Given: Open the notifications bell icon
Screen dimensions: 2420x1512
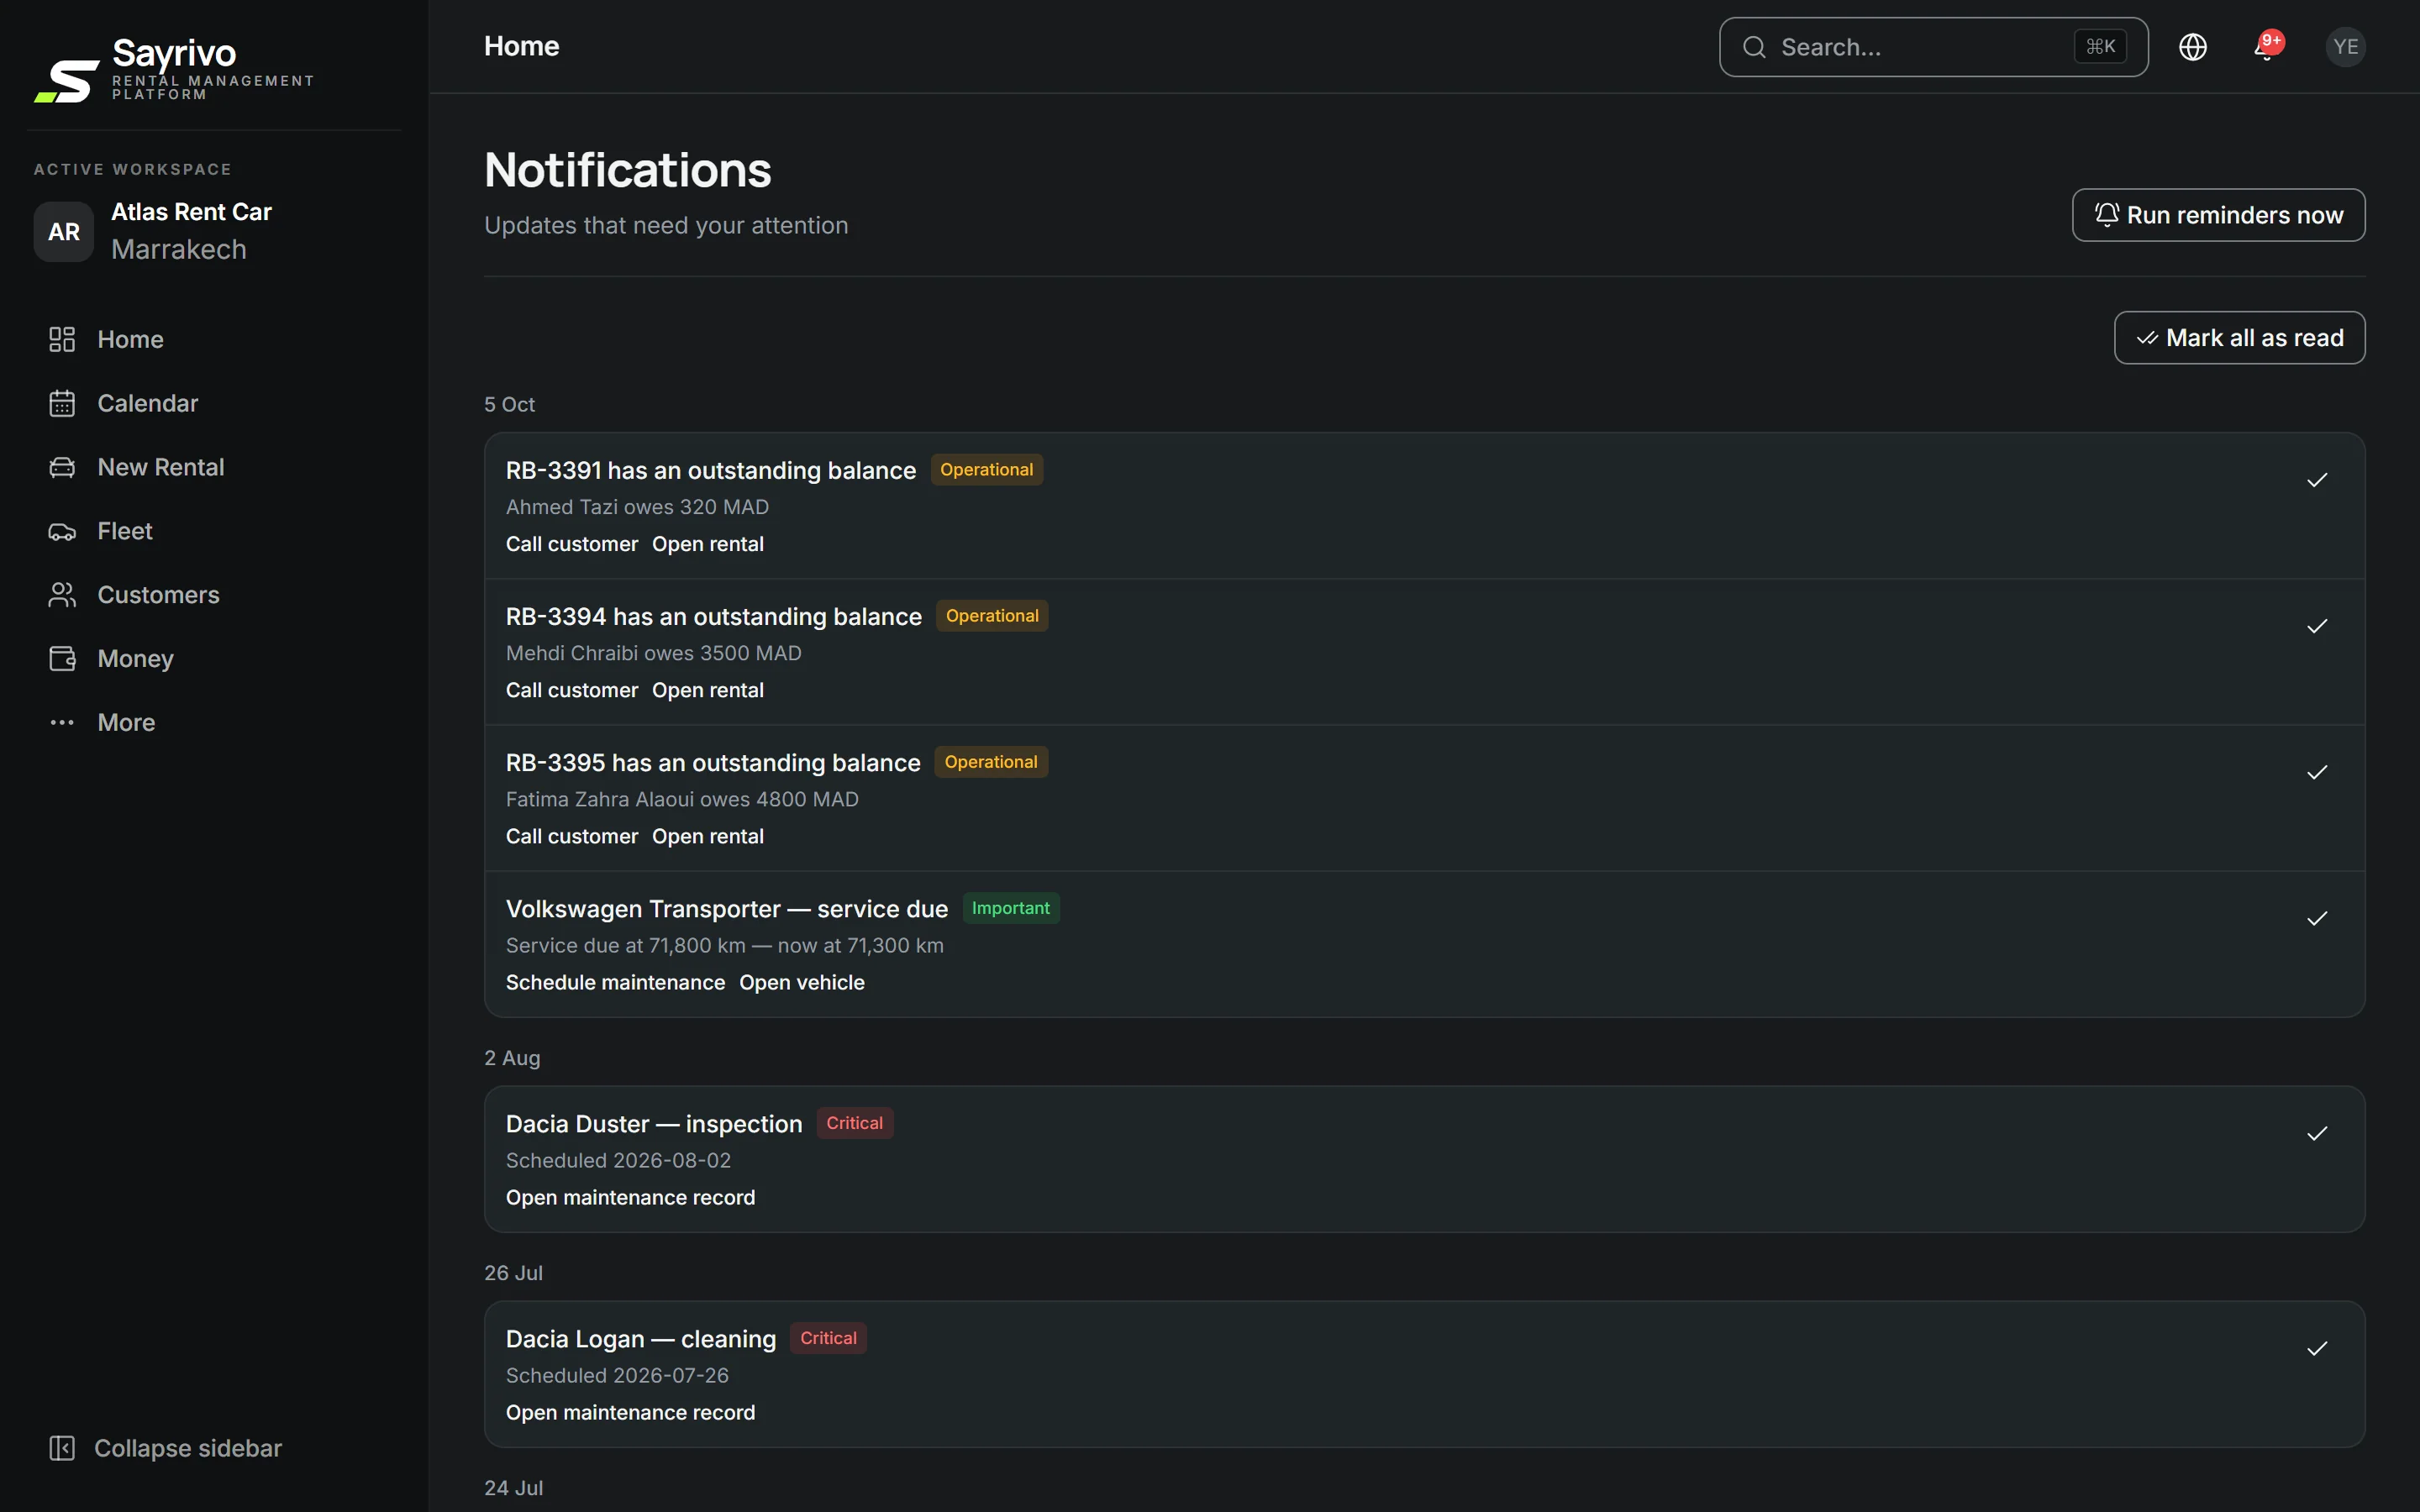Looking at the screenshot, I should pyautogui.click(x=2267, y=47).
